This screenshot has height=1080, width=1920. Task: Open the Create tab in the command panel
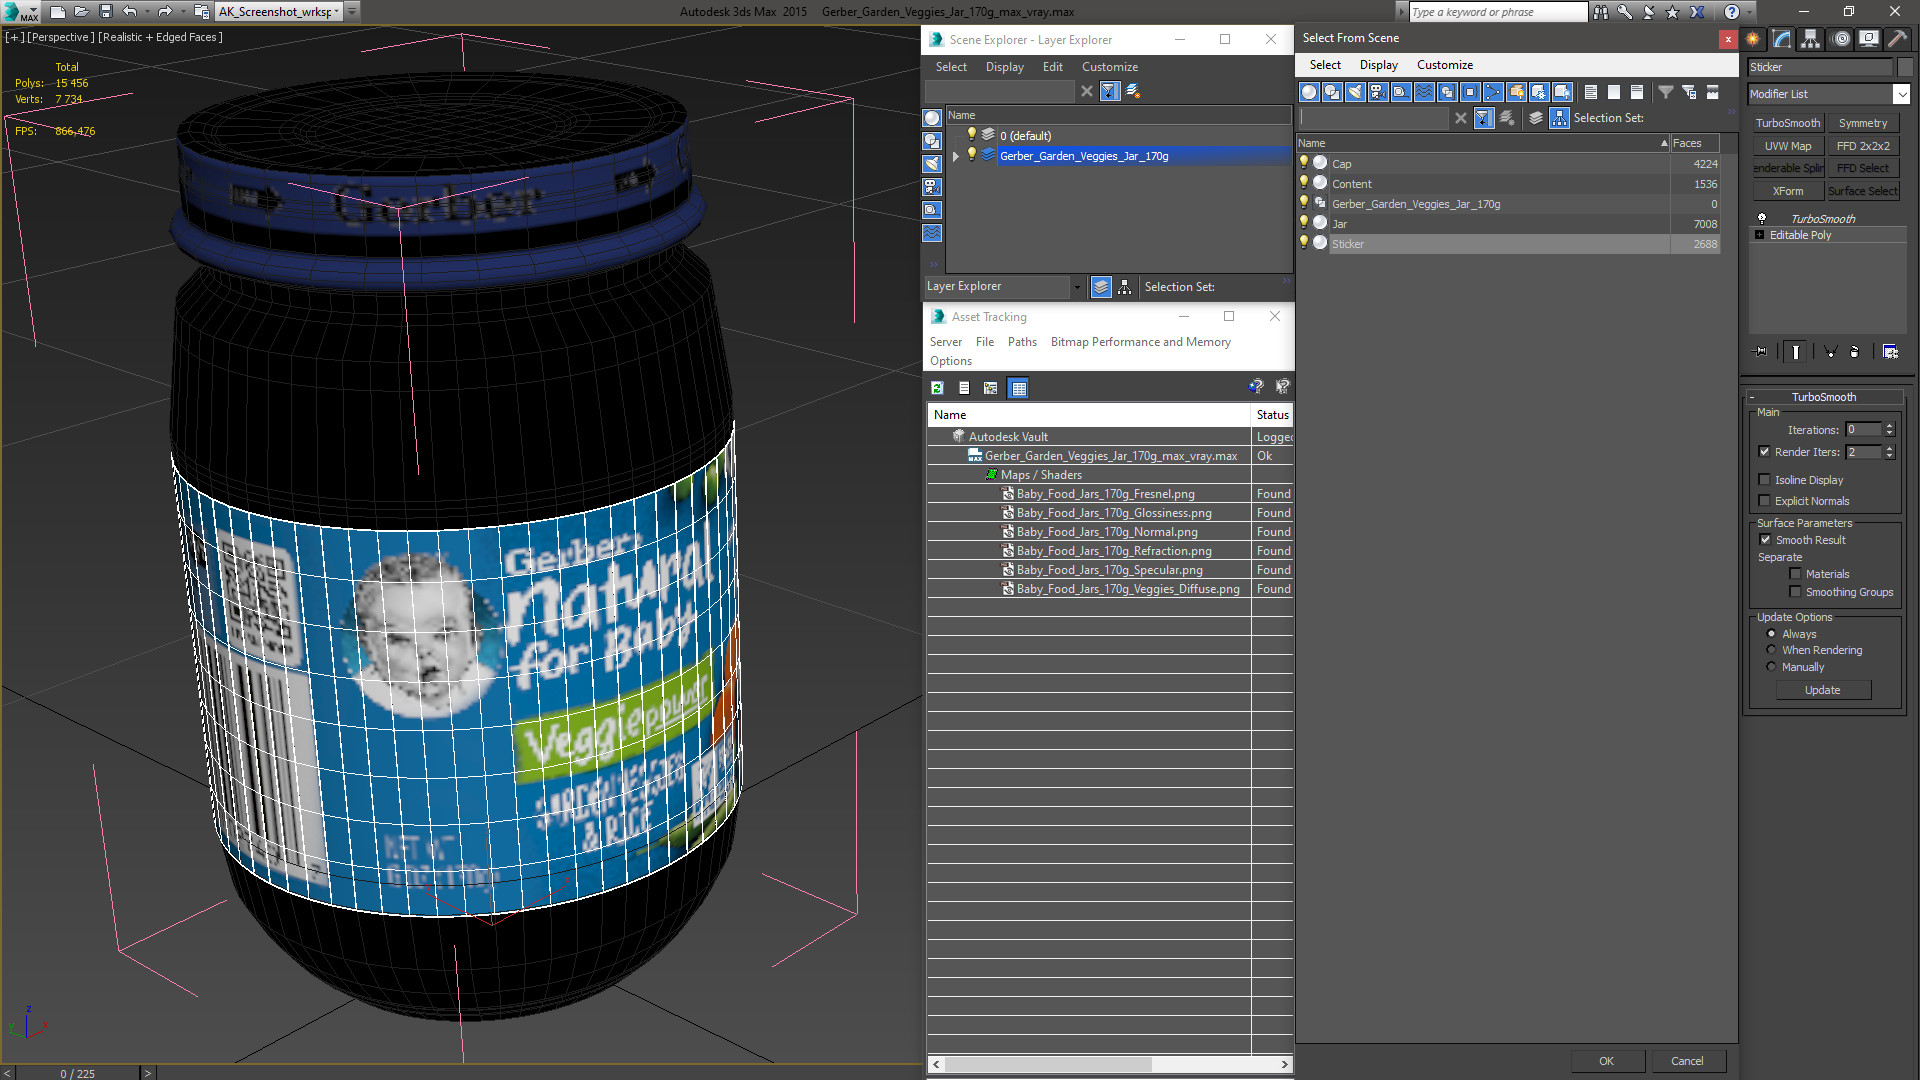pos(1753,39)
